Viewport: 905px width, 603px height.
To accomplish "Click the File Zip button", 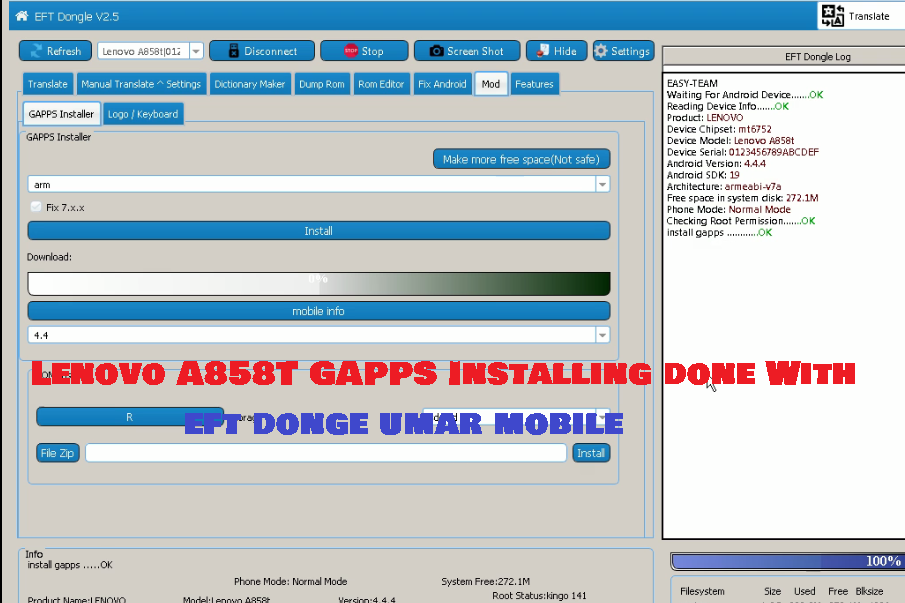I will click(x=57, y=453).
